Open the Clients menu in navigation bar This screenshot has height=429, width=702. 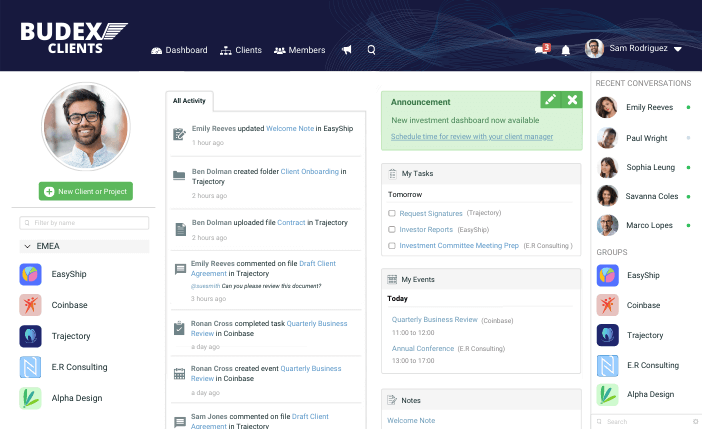pos(241,50)
